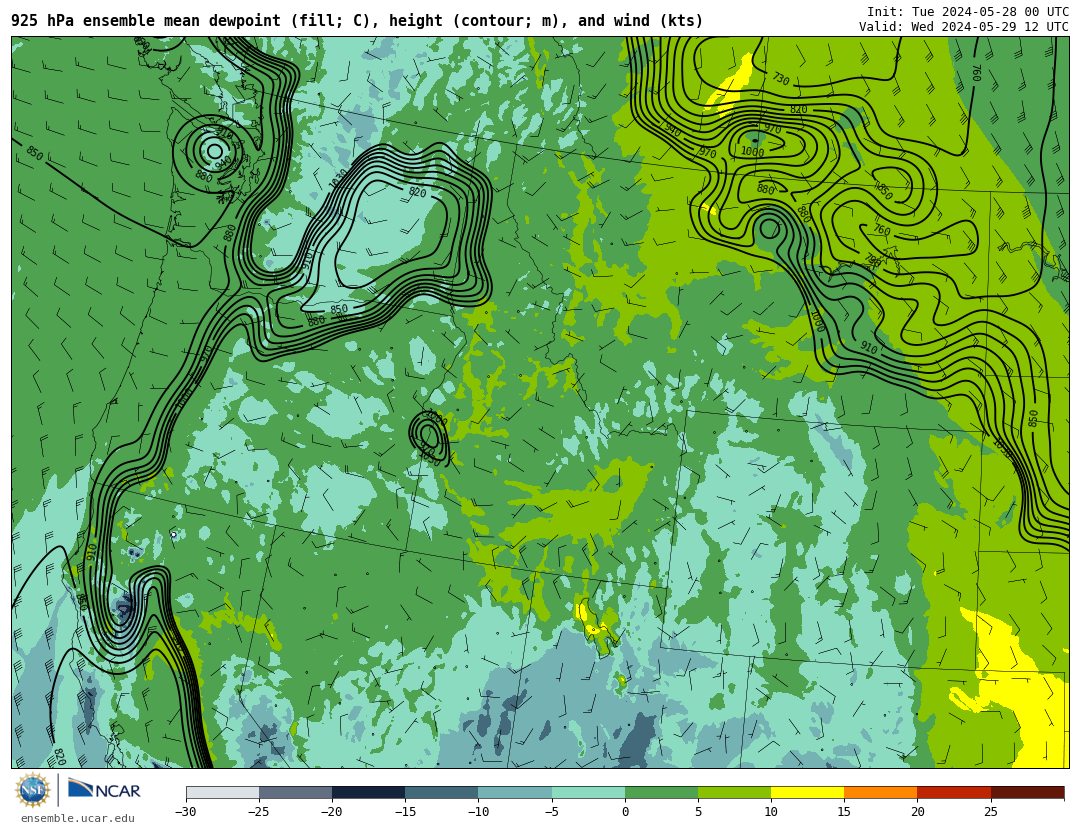
Task: Pick the muted teal -10 to -5 colorbar segment
Action: coord(515,792)
